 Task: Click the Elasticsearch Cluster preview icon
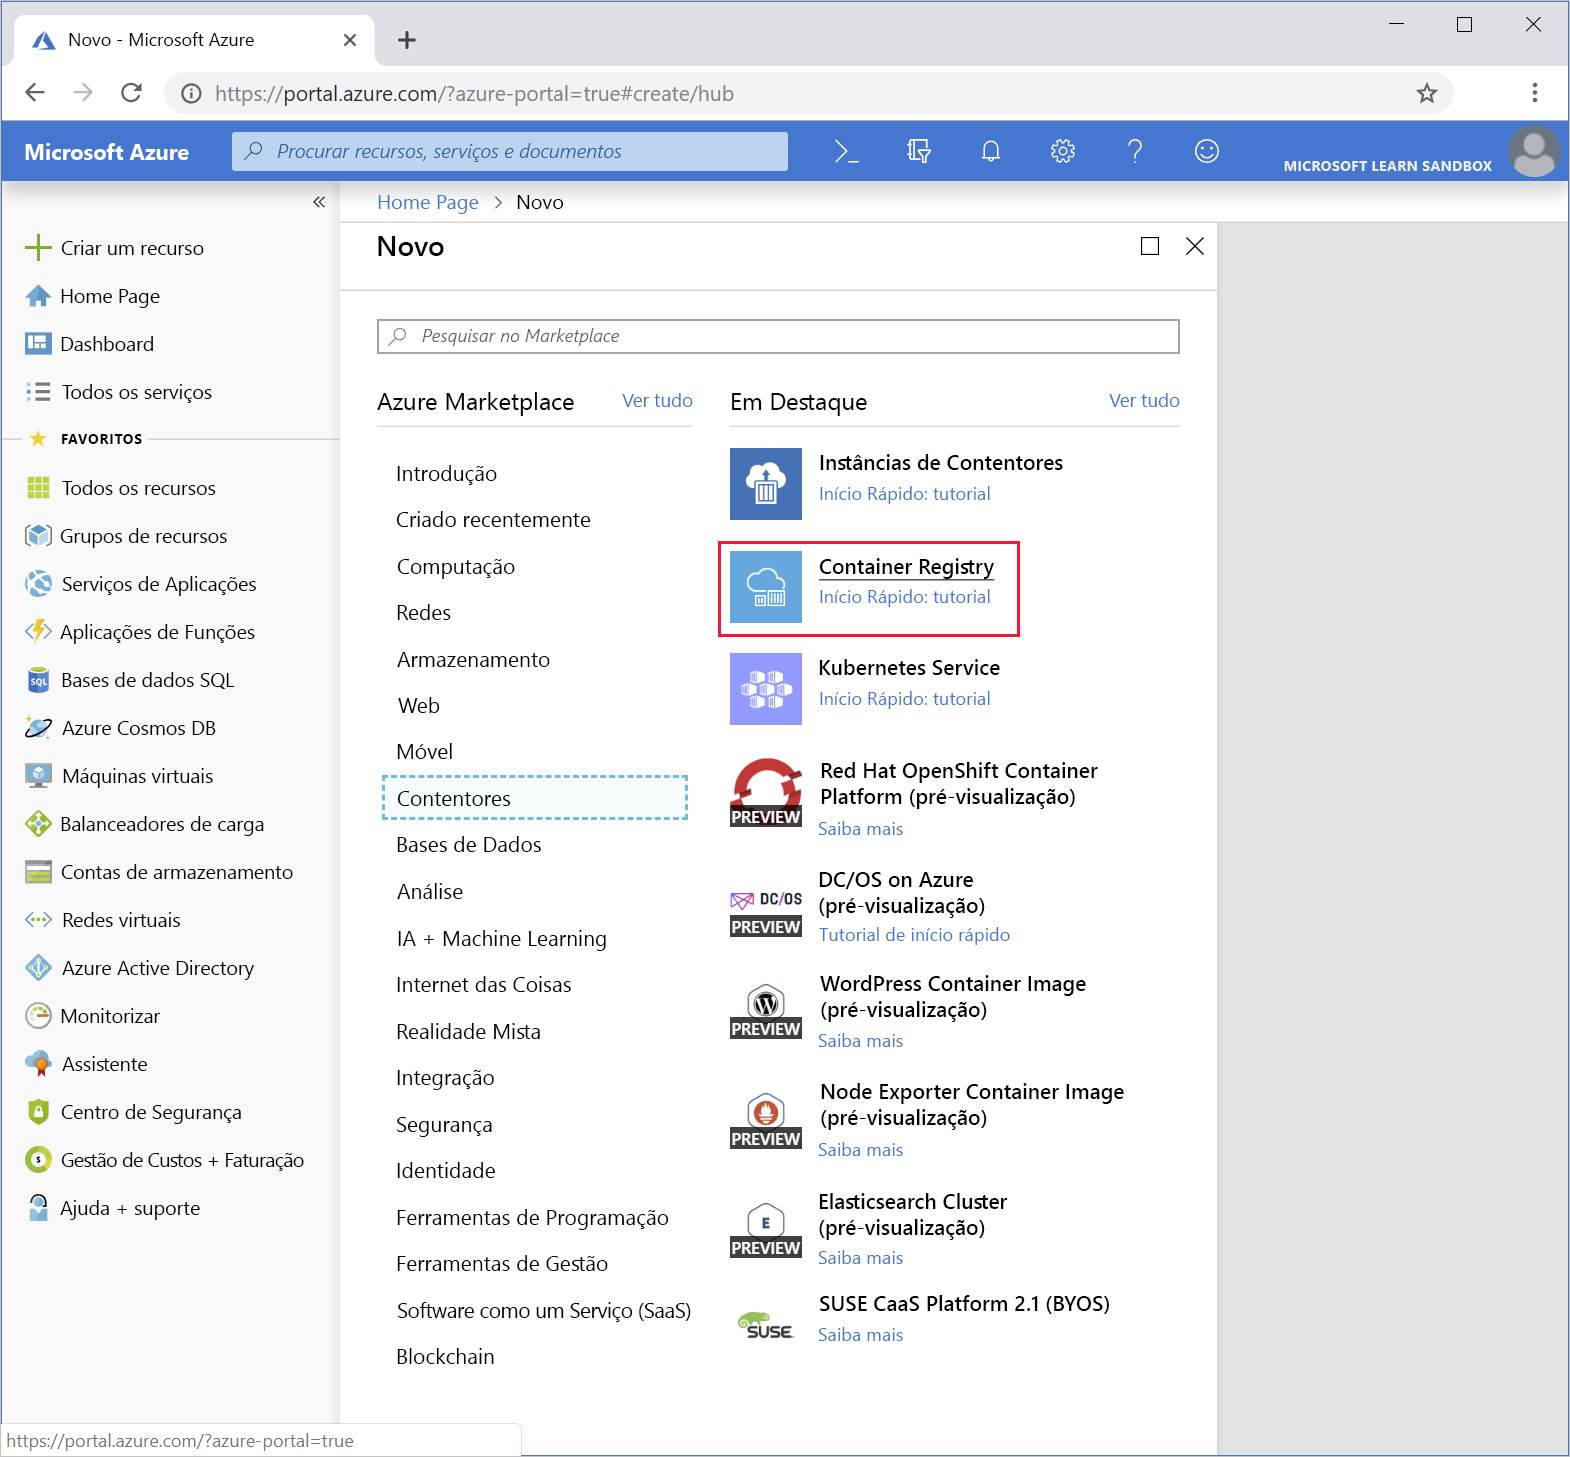[765, 1230]
